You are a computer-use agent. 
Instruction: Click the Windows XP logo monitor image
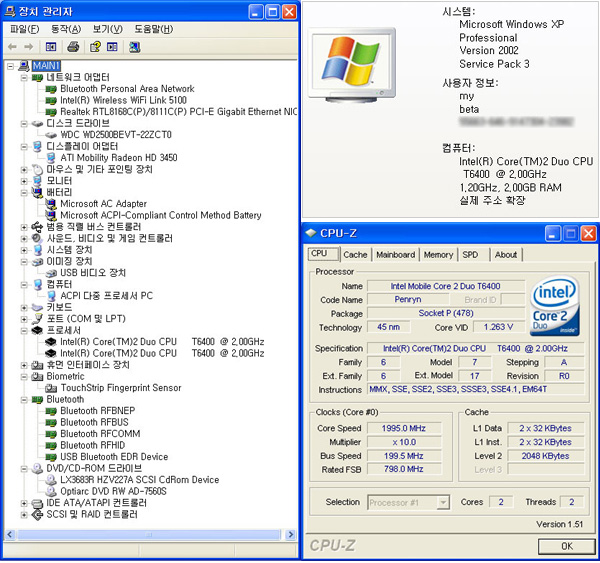point(352,65)
